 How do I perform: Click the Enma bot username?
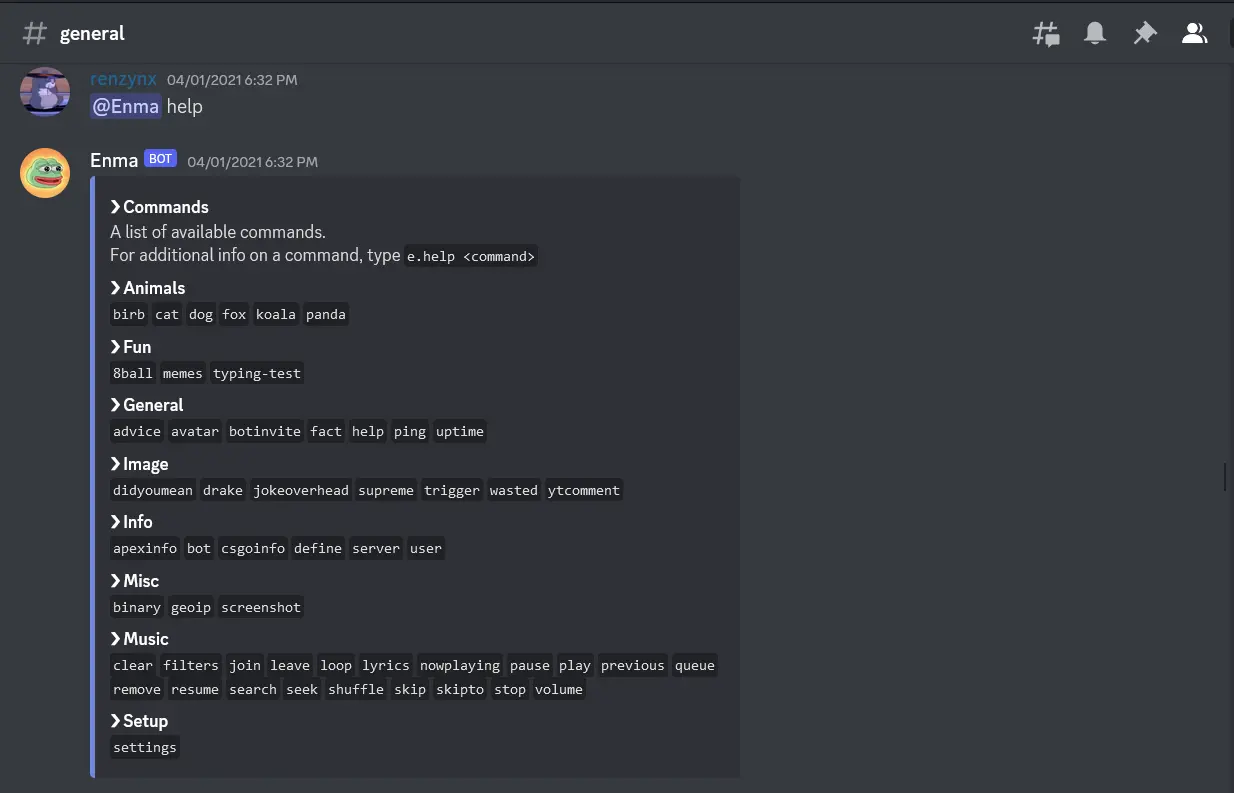[x=114, y=160]
